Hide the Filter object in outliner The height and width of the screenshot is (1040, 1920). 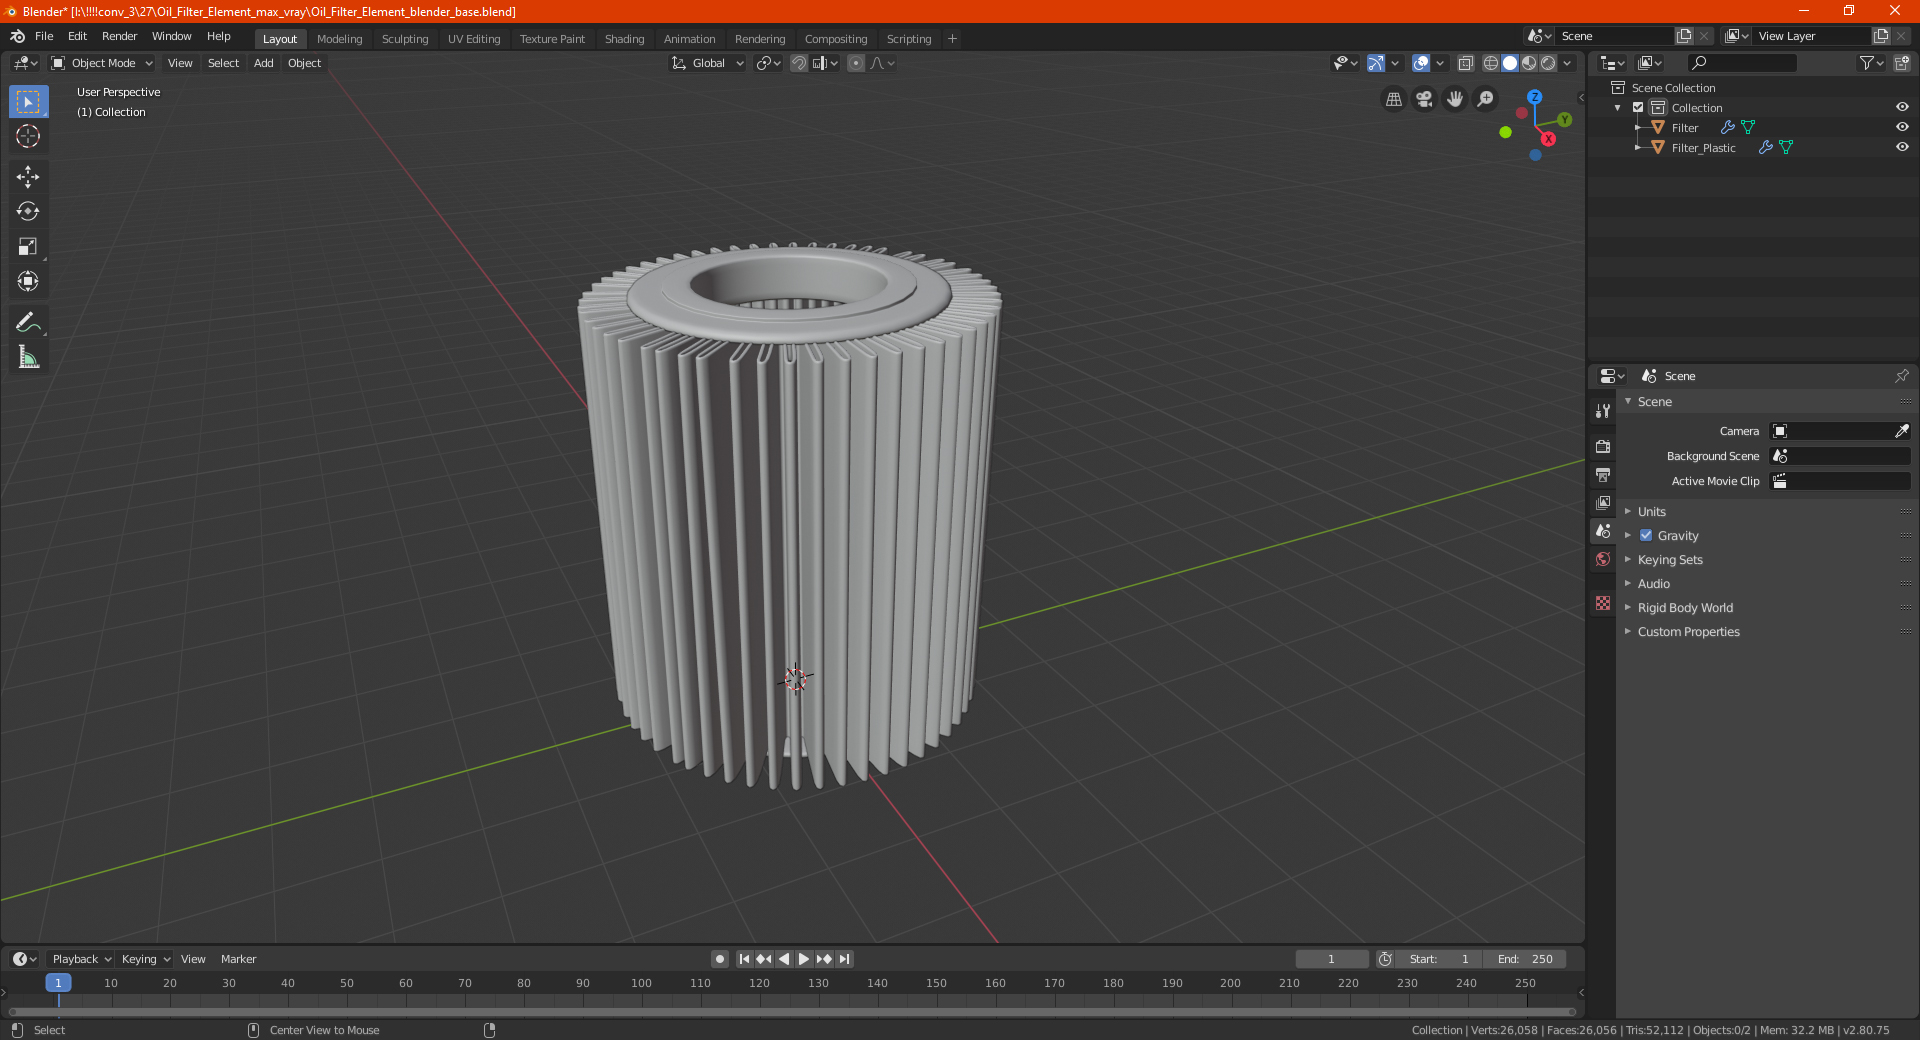click(x=1902, y=127)
